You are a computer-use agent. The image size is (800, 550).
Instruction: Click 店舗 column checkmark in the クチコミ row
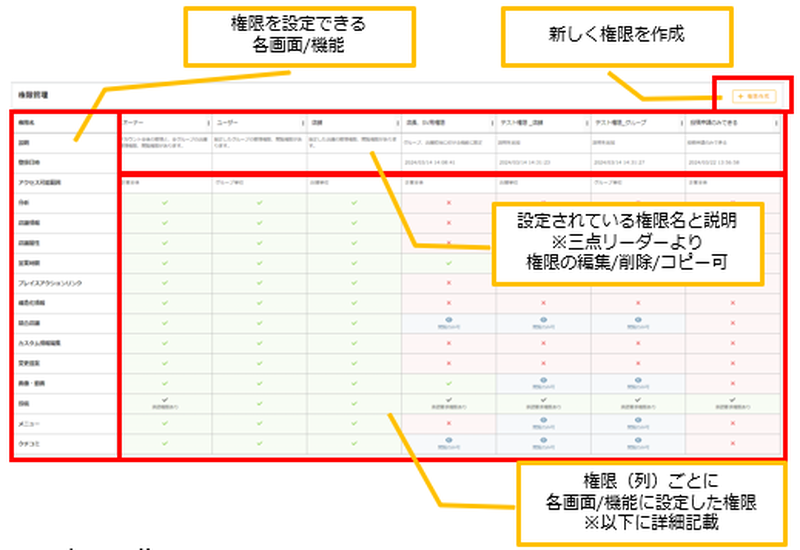(x=354, y=442)
